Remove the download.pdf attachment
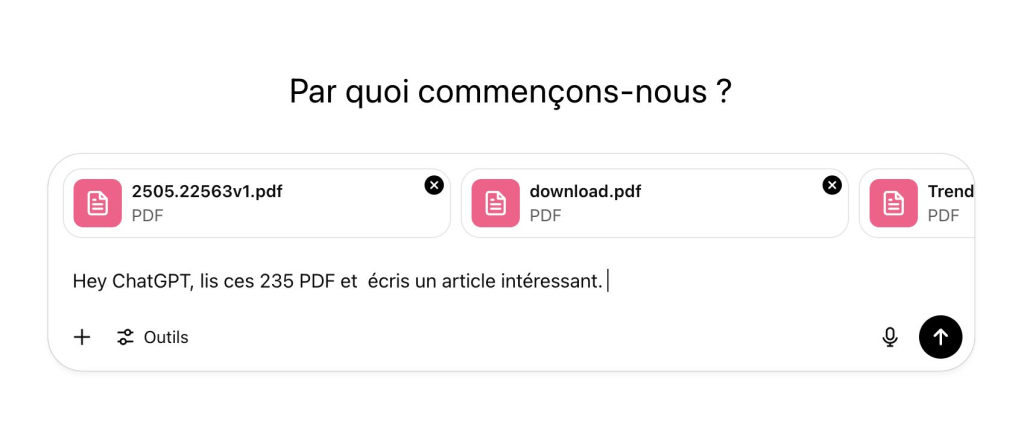The width and height of the screenshot is (1024, 428). 832,185
